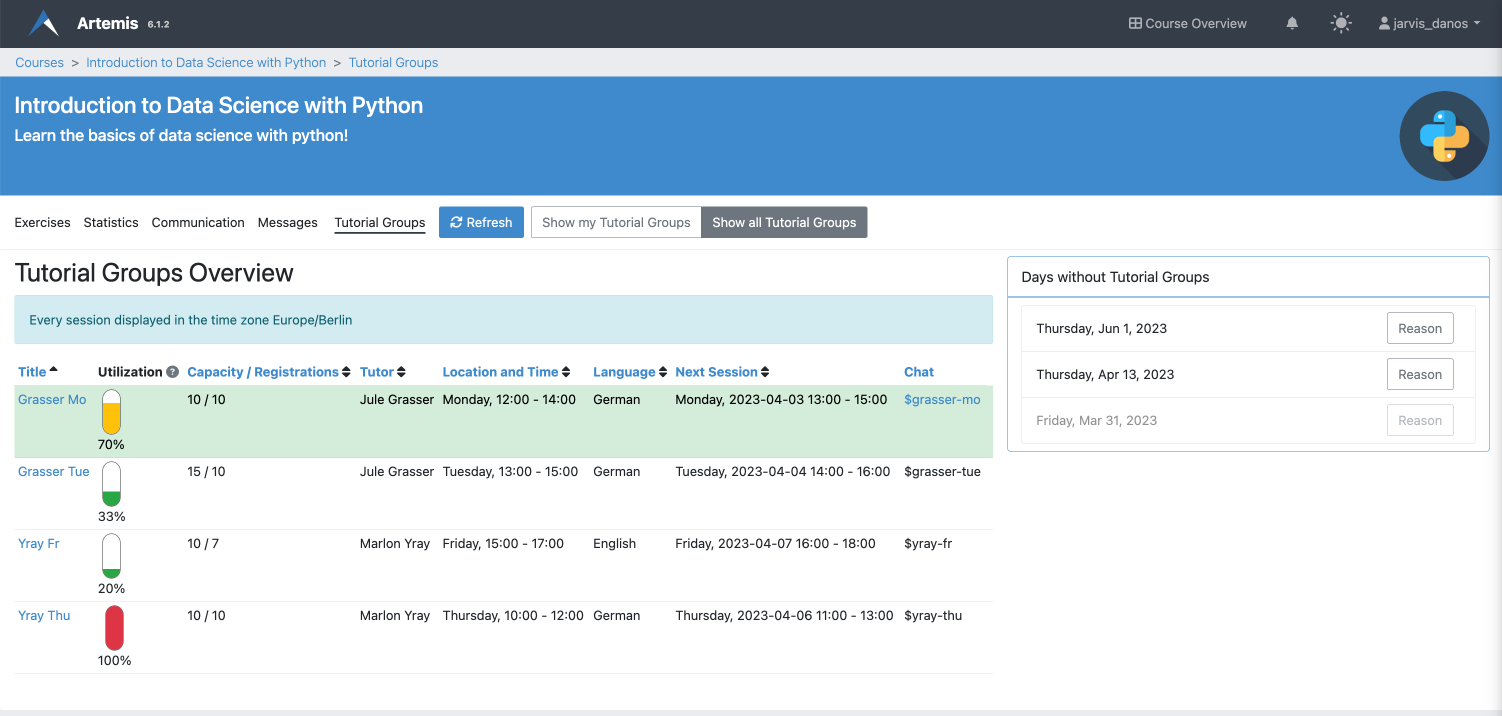Toggle the sun theme switcher icon
1502x716 pixels.
(x=1341, y=23)
